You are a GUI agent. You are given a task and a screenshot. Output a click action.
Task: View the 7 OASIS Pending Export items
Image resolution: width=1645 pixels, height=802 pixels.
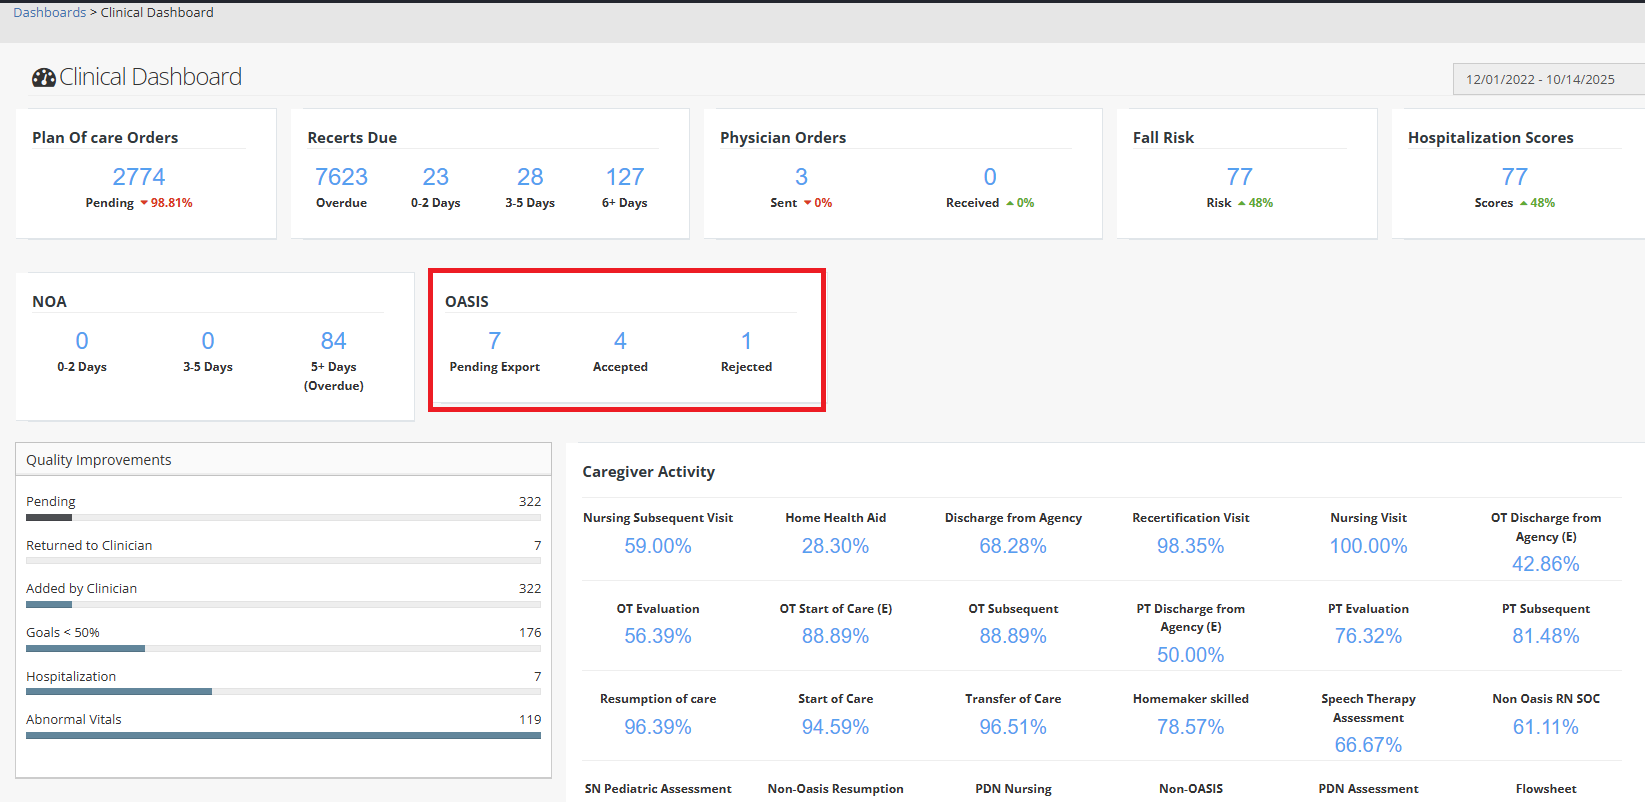[494, 341]
